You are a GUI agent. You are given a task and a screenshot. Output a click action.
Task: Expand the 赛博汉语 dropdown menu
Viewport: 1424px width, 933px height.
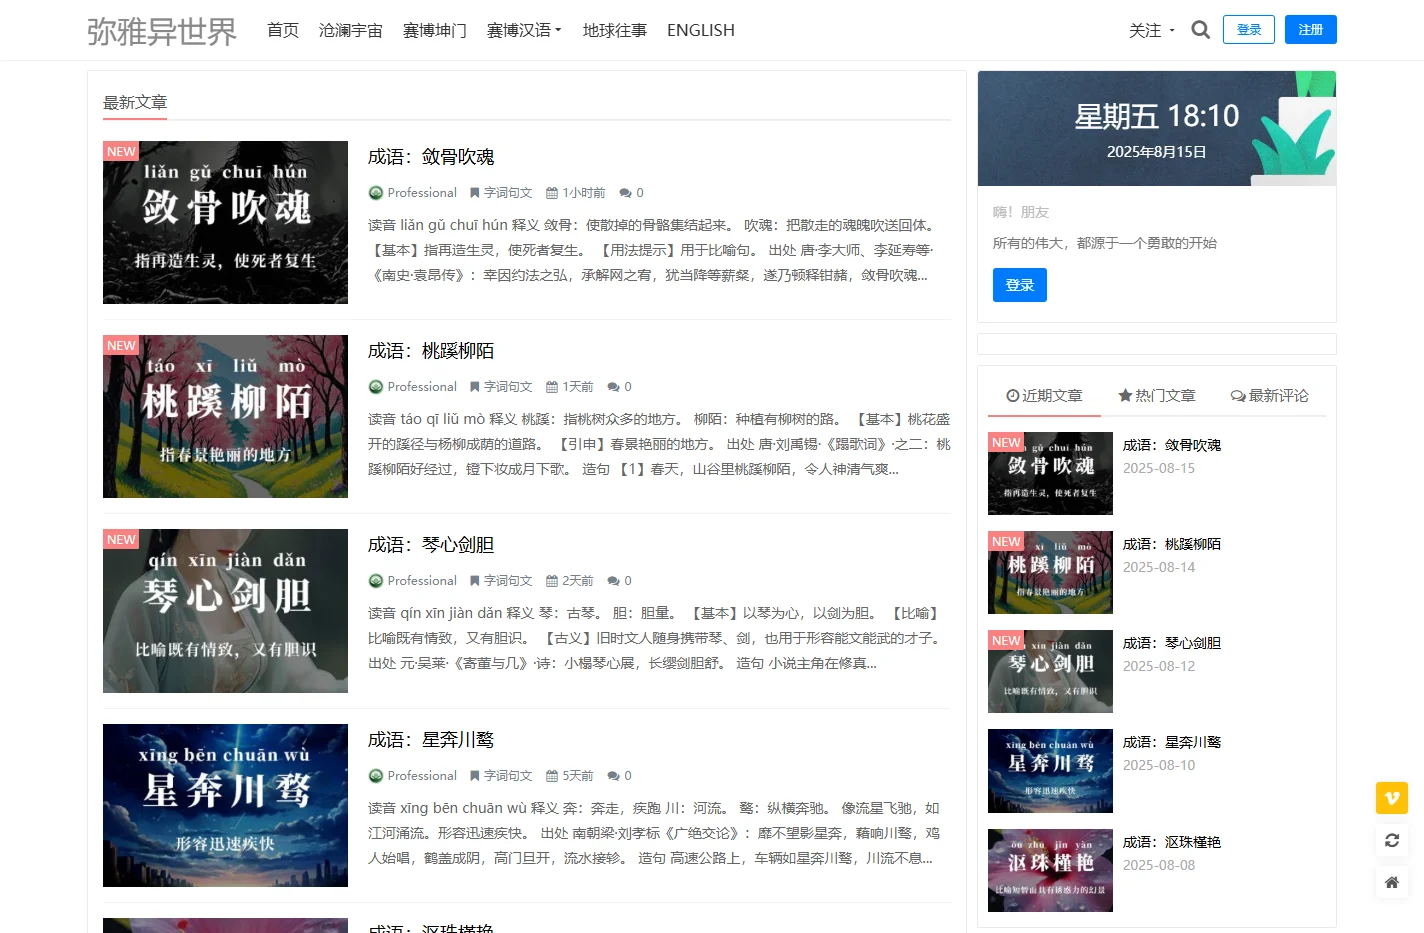coord(524,30)
